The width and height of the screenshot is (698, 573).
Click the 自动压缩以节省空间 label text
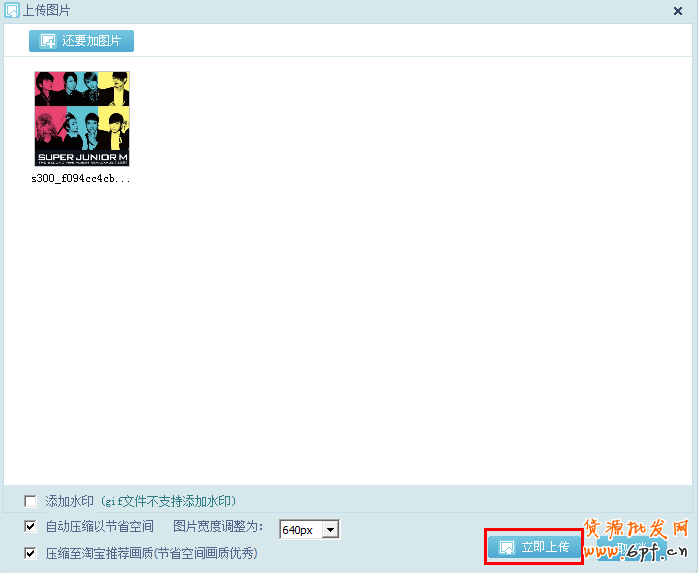coord(100,526)
